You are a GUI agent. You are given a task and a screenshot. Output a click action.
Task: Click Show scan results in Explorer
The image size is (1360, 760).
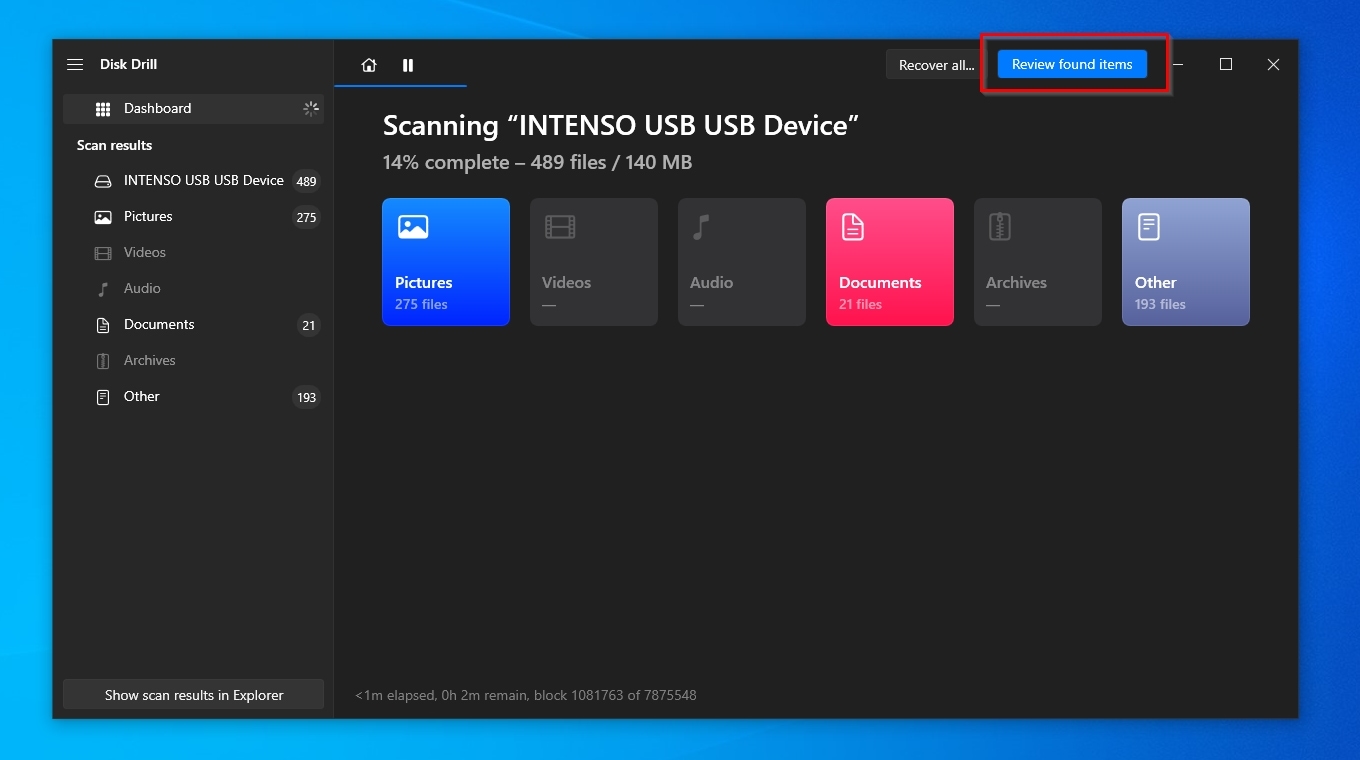(x=193, y=695)
